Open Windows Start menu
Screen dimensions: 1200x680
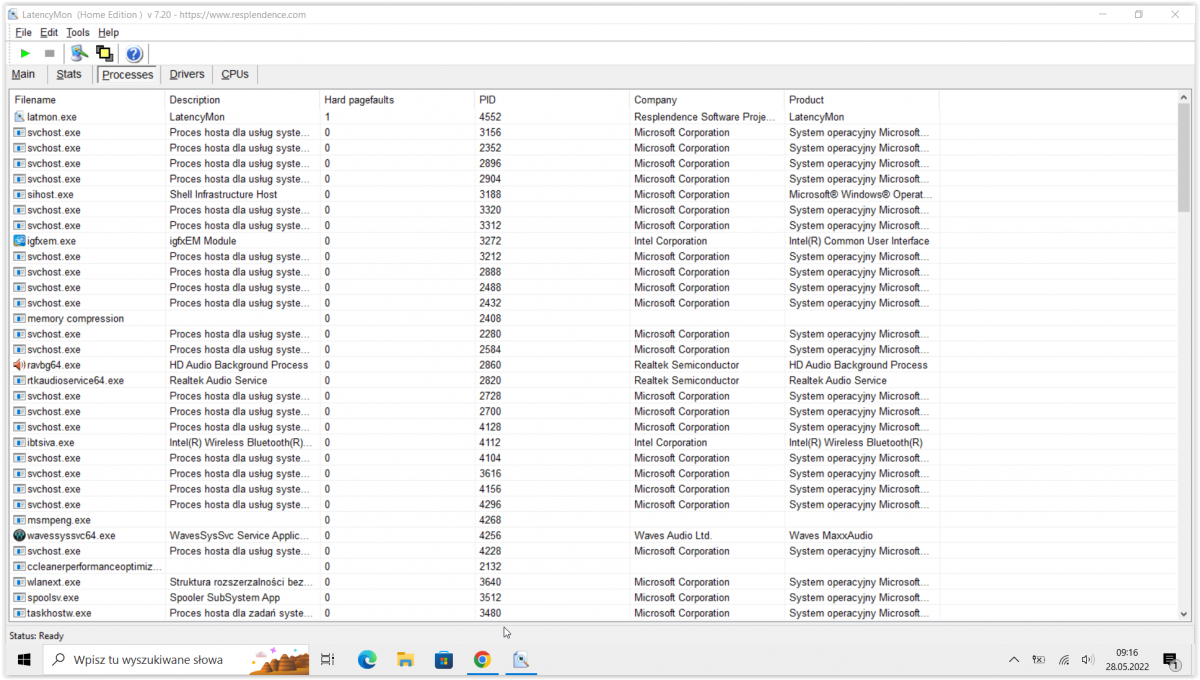click(x=23, y=660)
